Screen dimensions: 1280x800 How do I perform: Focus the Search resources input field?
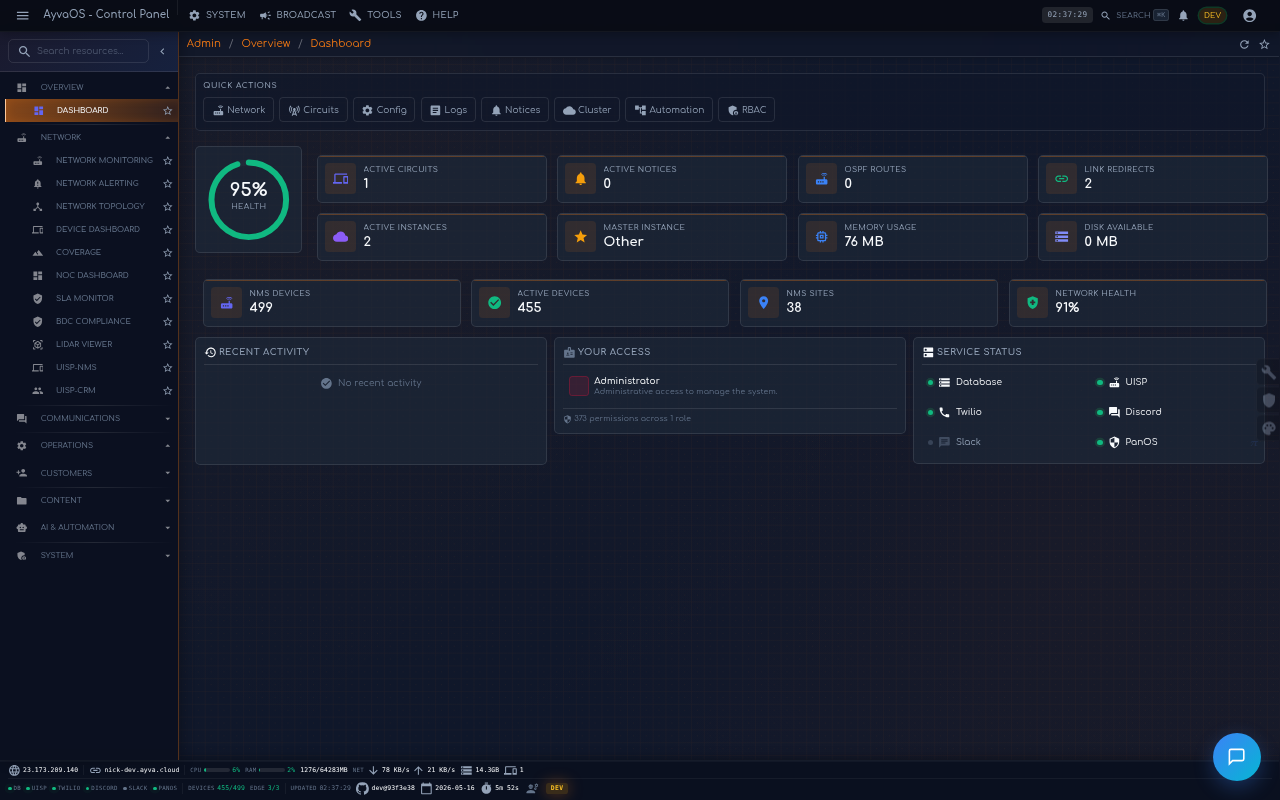click(79, 51)
